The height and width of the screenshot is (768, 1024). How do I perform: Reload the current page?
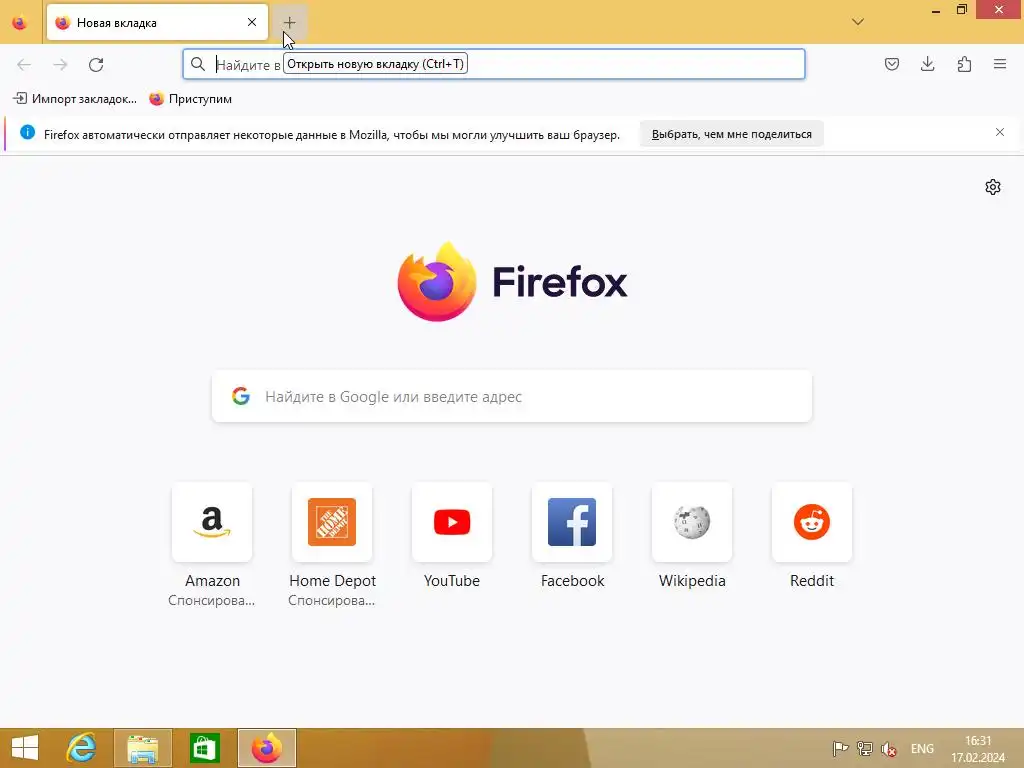click(x=96, y=65)
